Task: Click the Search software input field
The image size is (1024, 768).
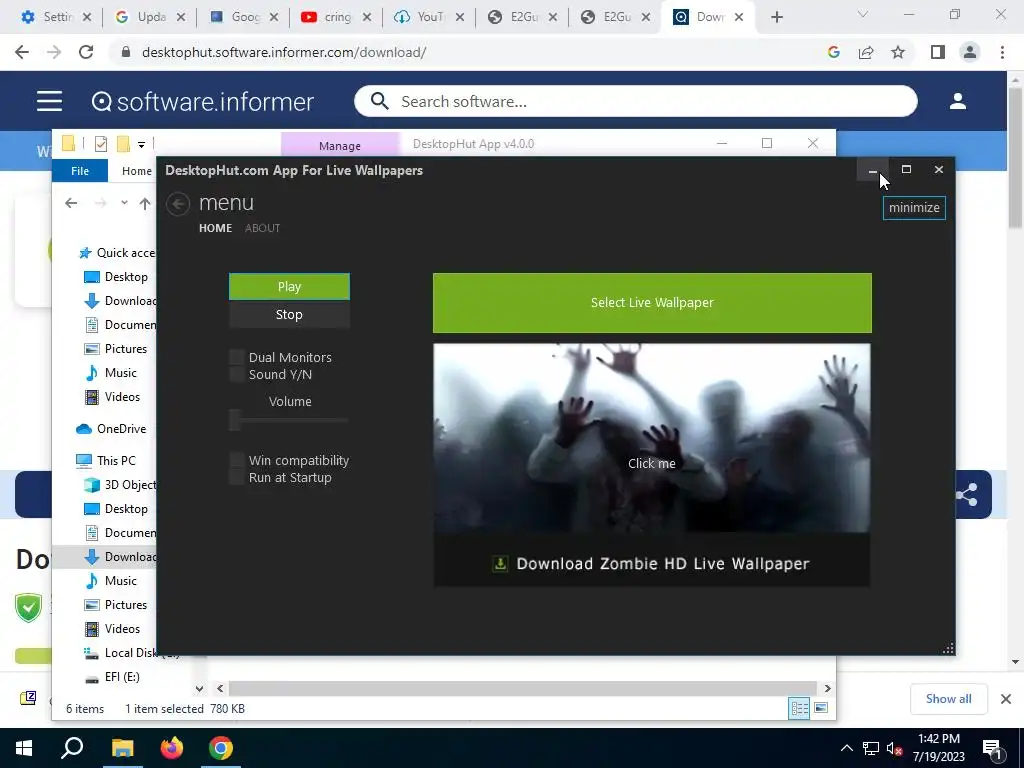Action: [635, 101]
